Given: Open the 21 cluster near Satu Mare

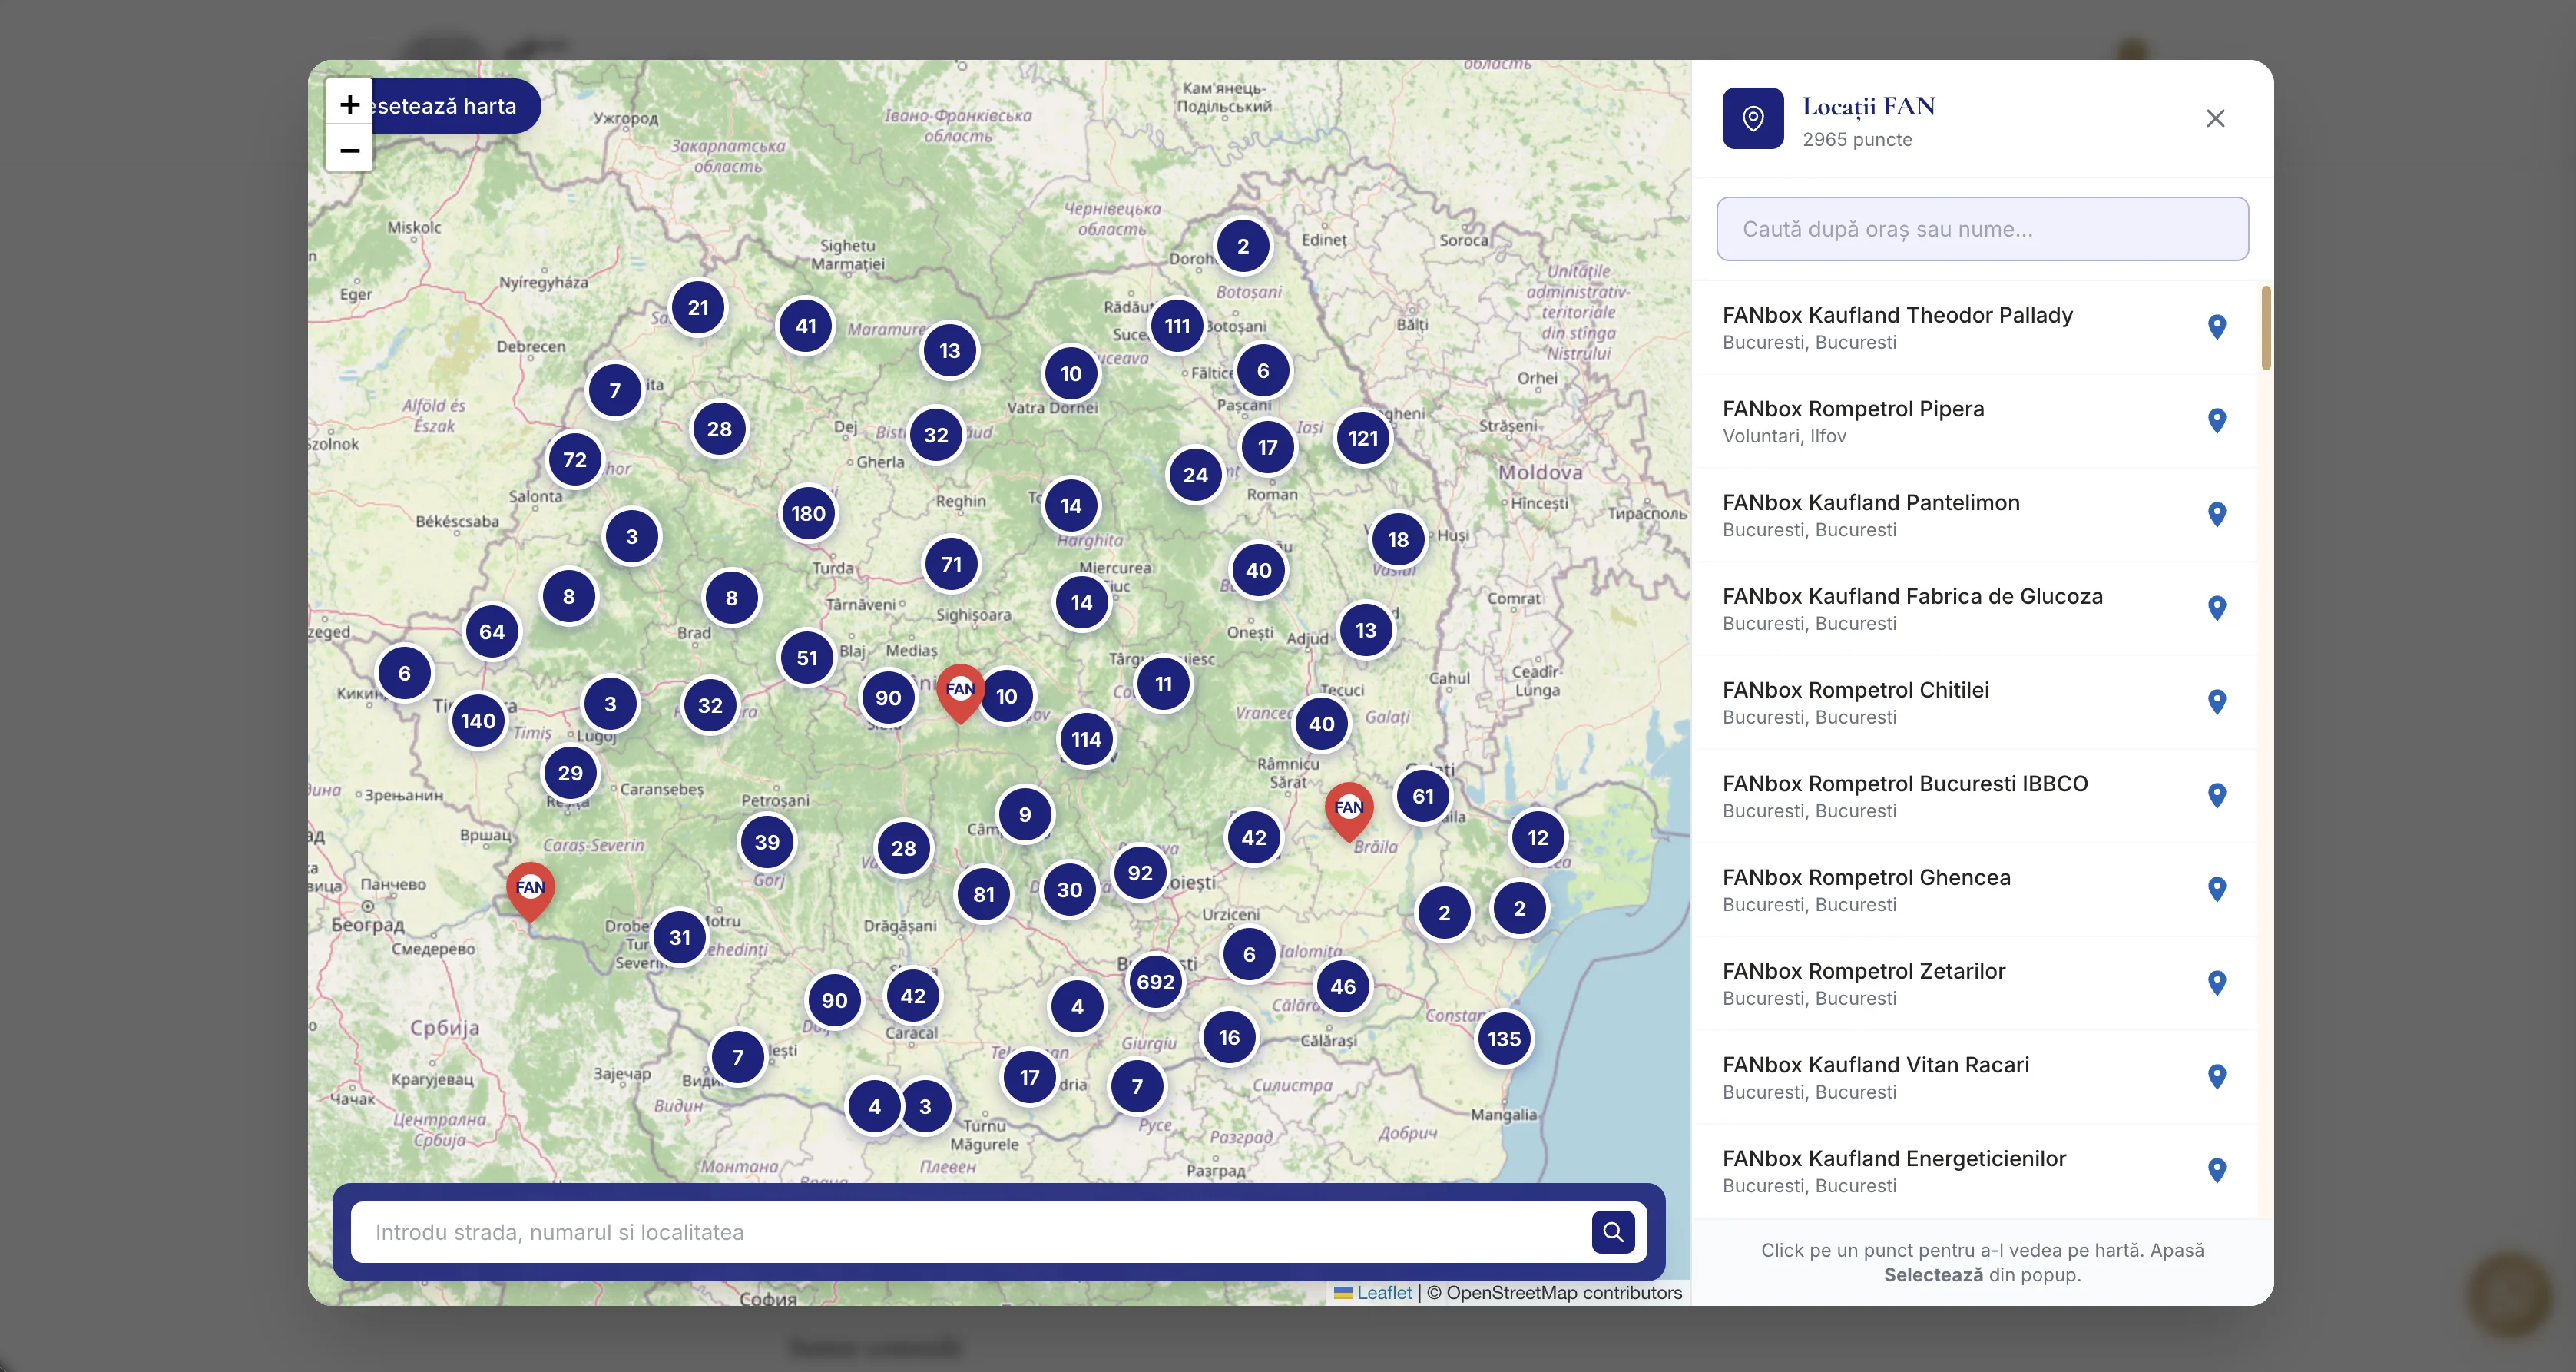Looking at the screenshot, I should 698,308.
